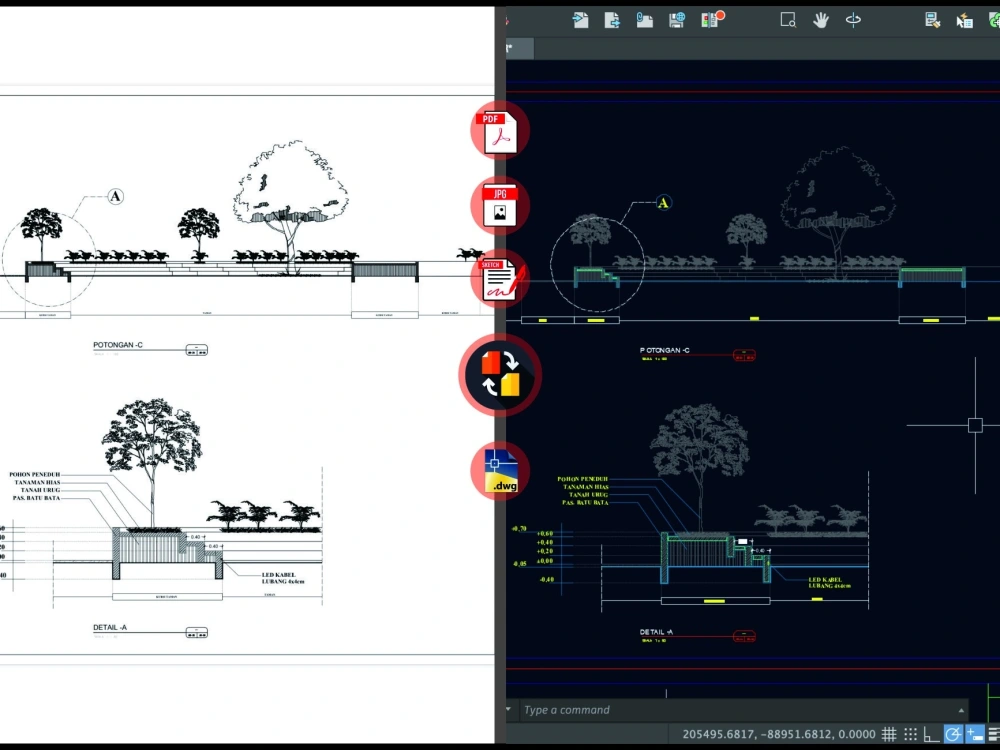
Task: Expand the command line panel upward
Action: point(960,710)
